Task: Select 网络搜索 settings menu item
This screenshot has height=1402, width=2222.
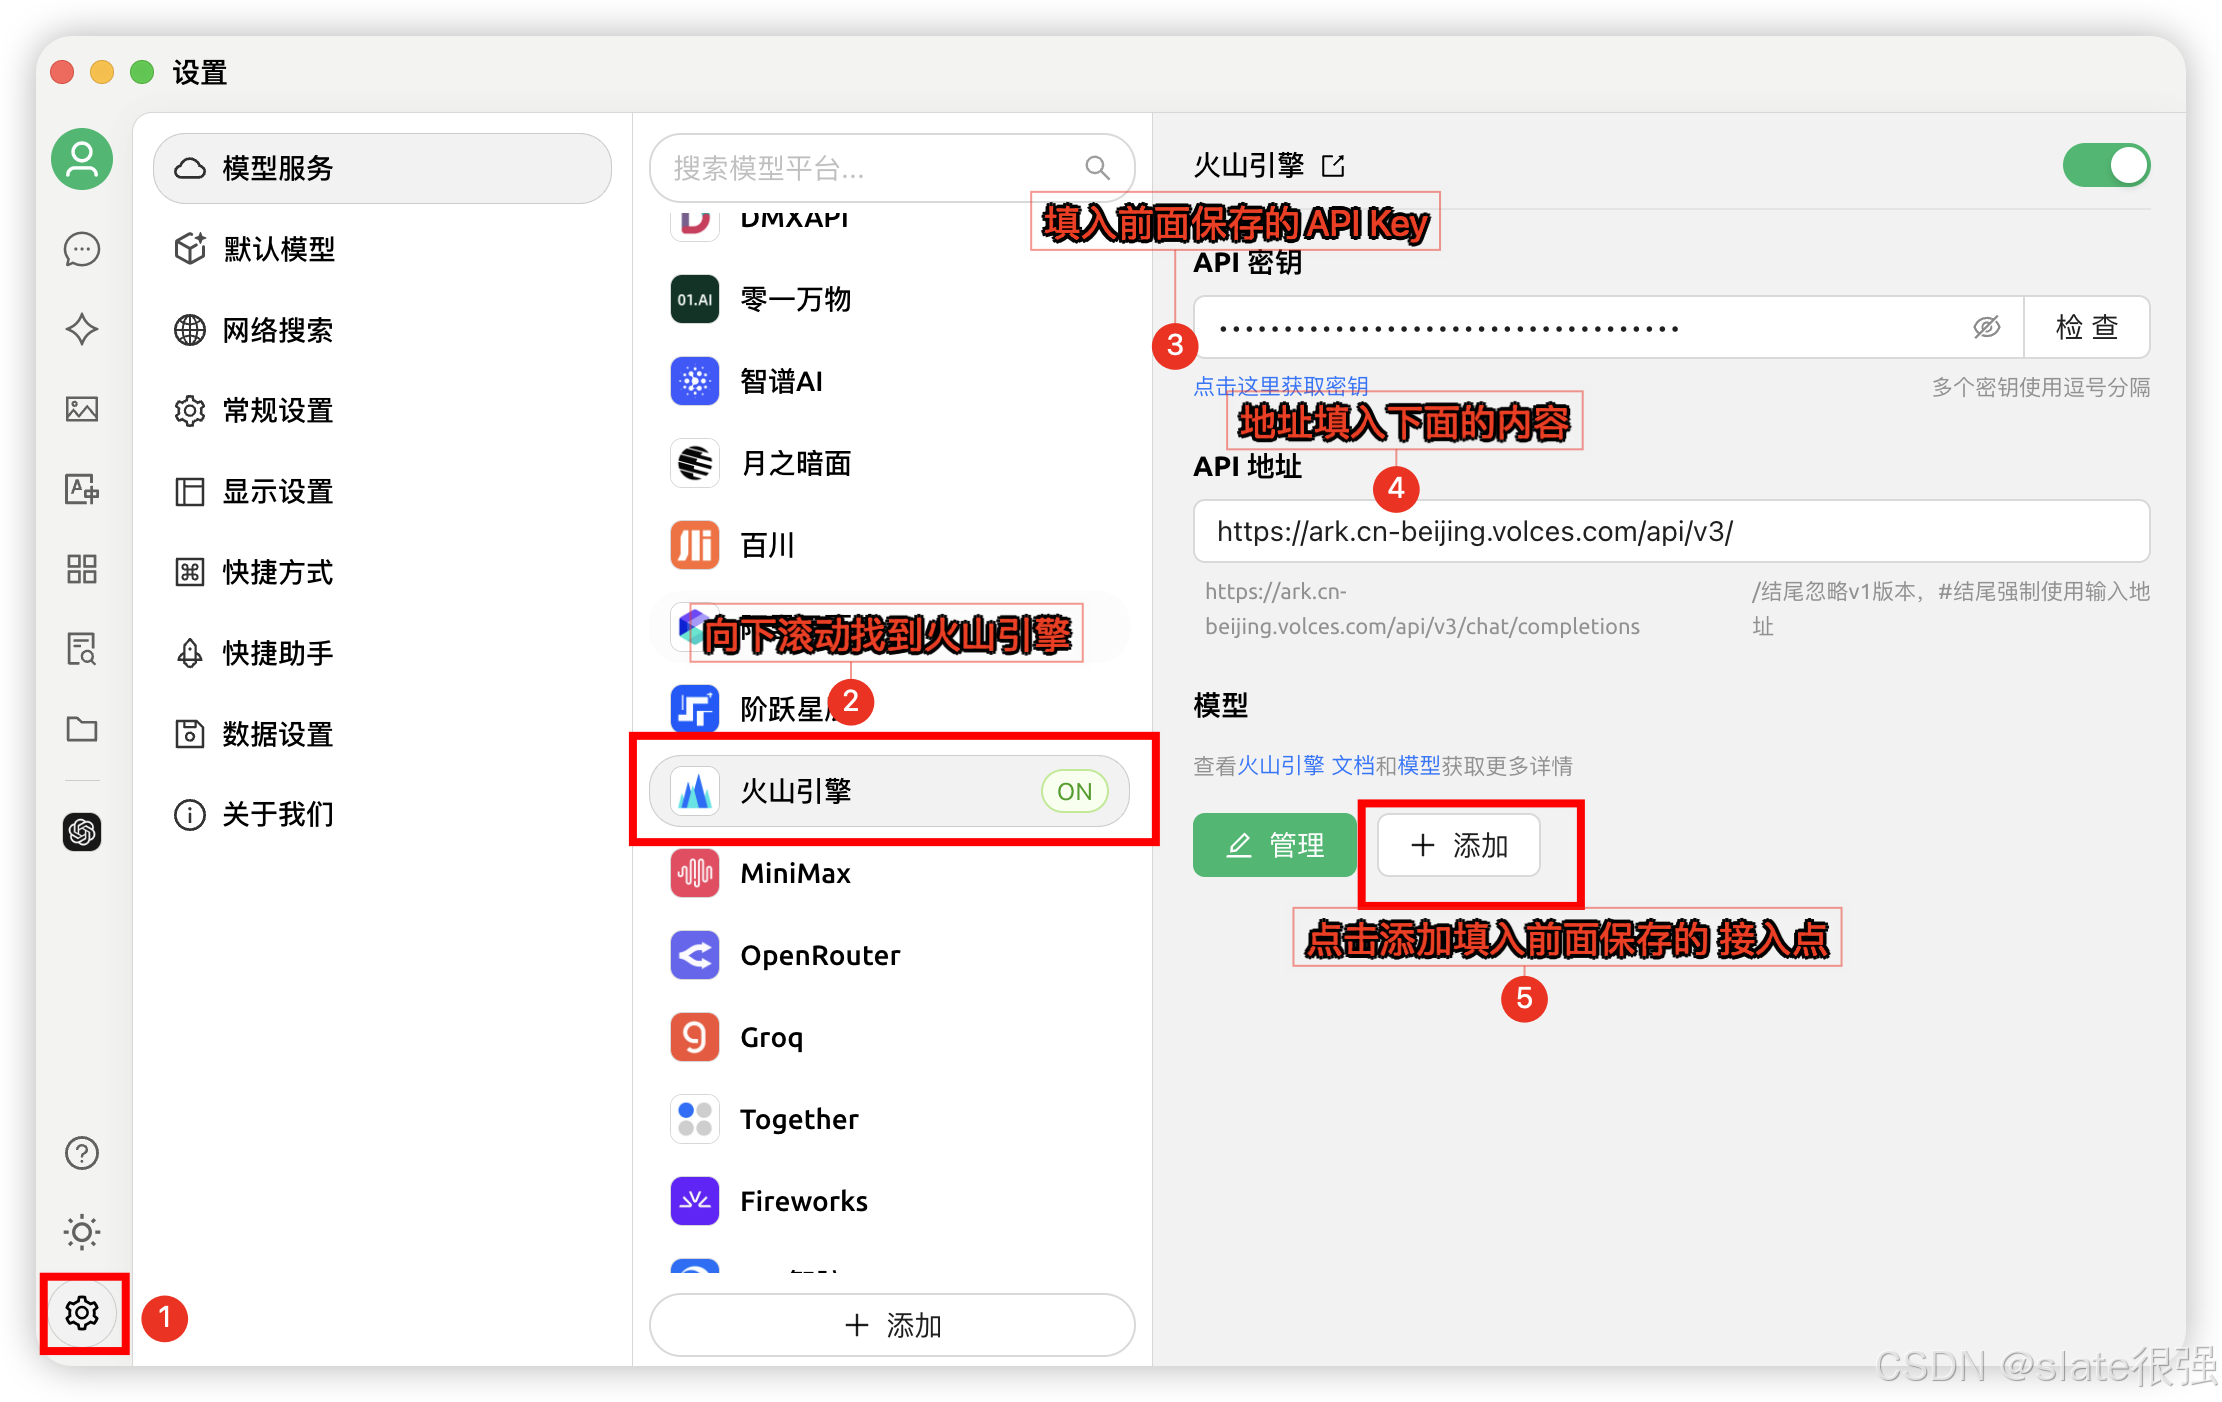Action: (x=278, y=330)
